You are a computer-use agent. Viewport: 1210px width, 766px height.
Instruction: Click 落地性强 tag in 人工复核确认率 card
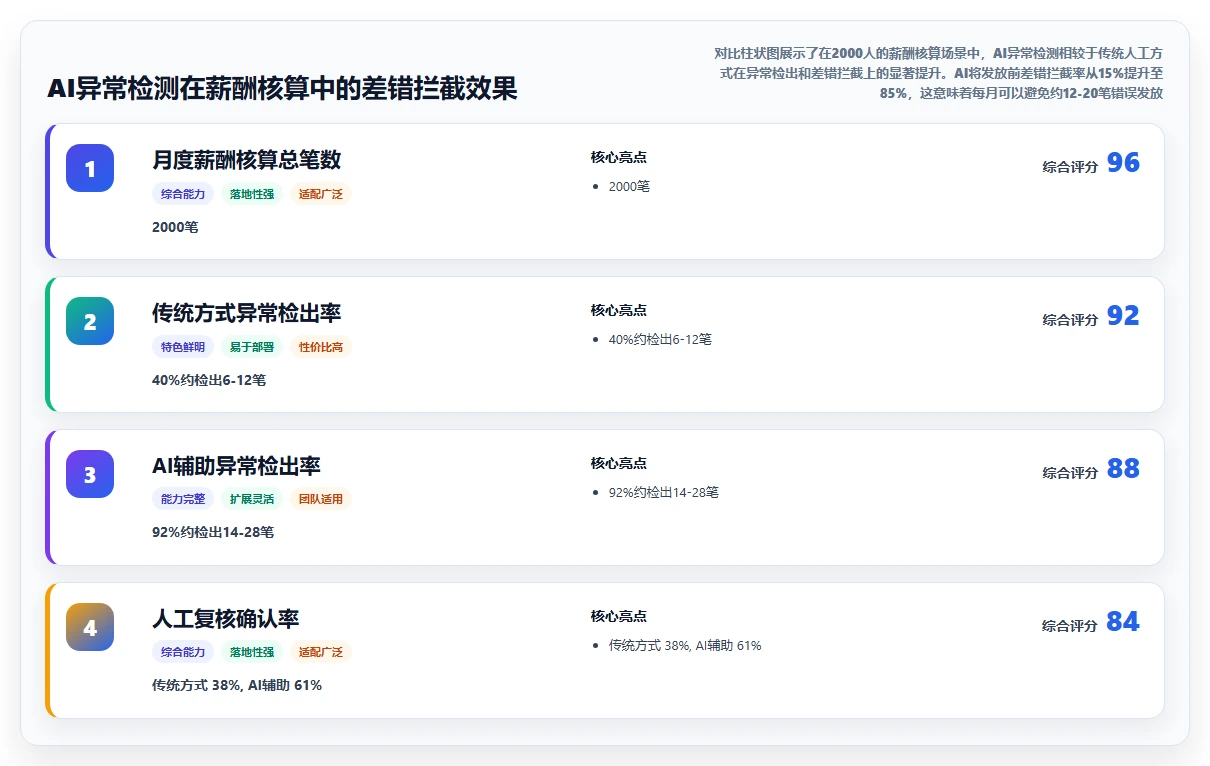point(252,652)
